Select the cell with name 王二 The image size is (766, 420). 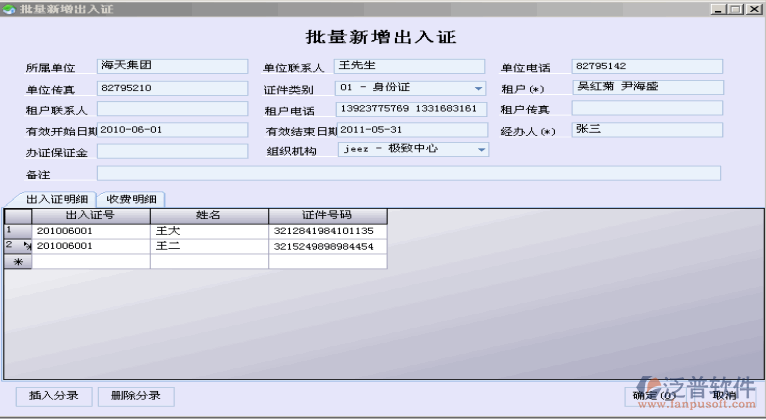pyautogui.click(x=209, y=245)
